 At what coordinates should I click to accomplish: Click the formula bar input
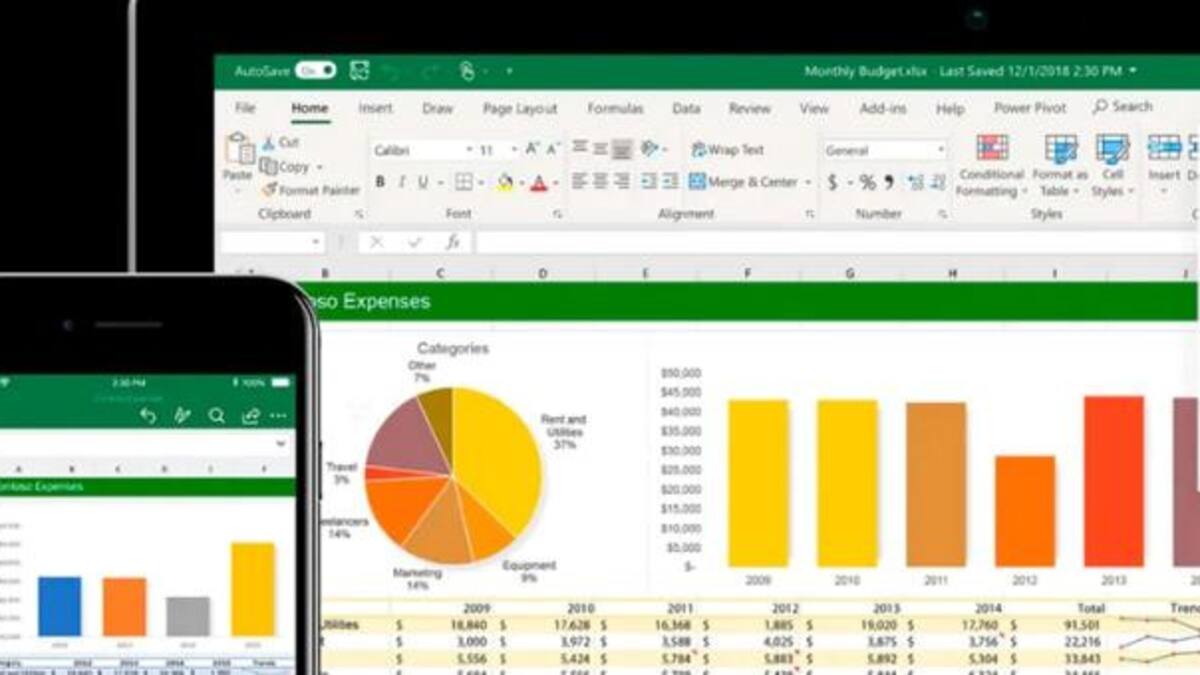(x=835, y=242)
